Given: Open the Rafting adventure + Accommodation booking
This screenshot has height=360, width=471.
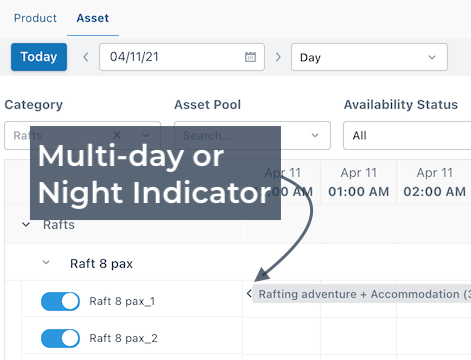Looking at the screenshot, I should pos(362,294).
